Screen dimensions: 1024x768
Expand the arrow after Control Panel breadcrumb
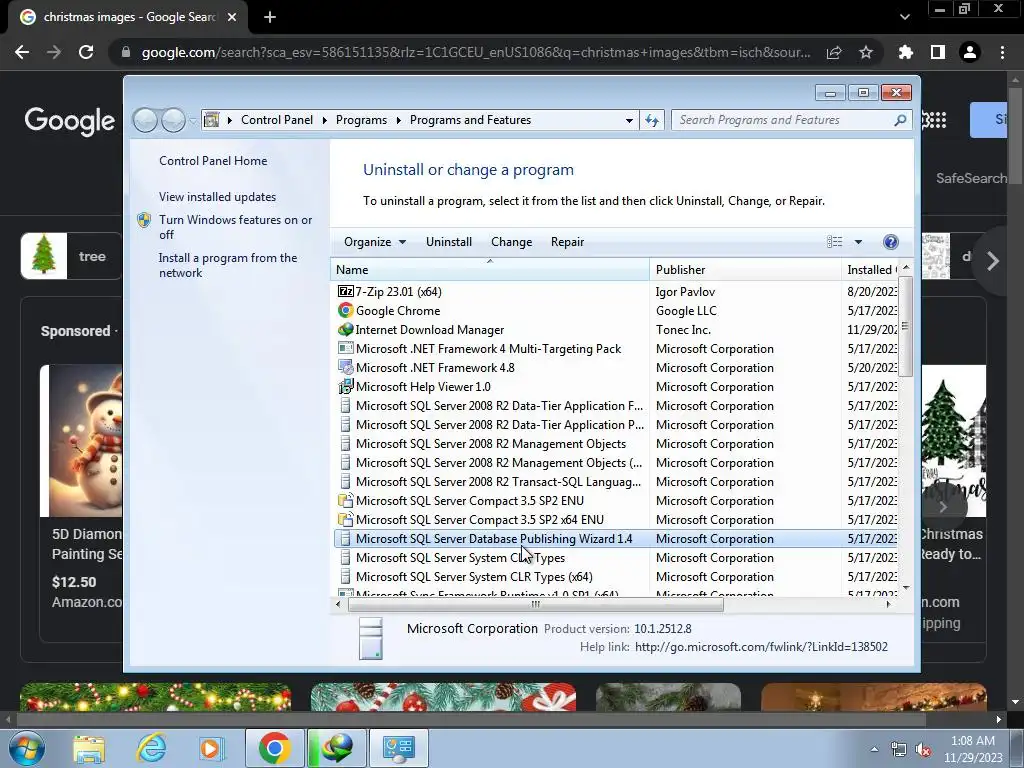point(325,120)
